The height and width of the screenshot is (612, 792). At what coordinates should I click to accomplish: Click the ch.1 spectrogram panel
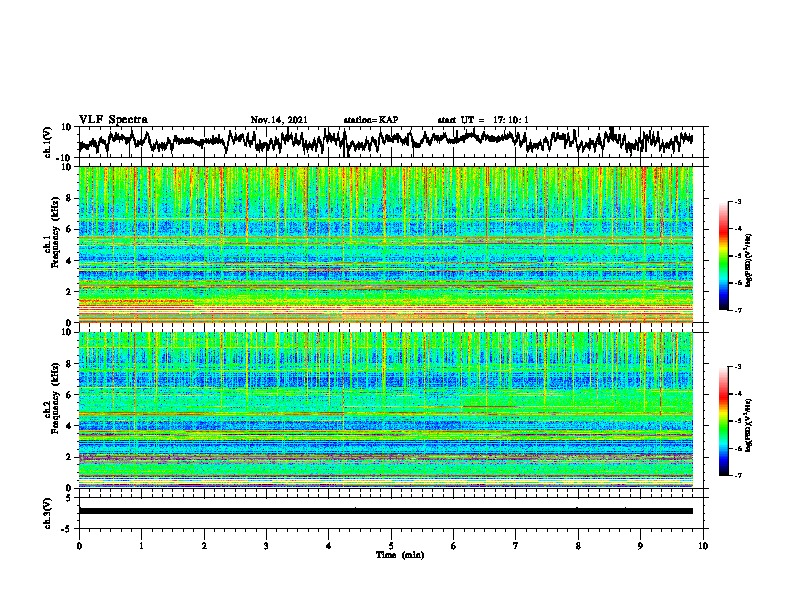pos(386,244)
